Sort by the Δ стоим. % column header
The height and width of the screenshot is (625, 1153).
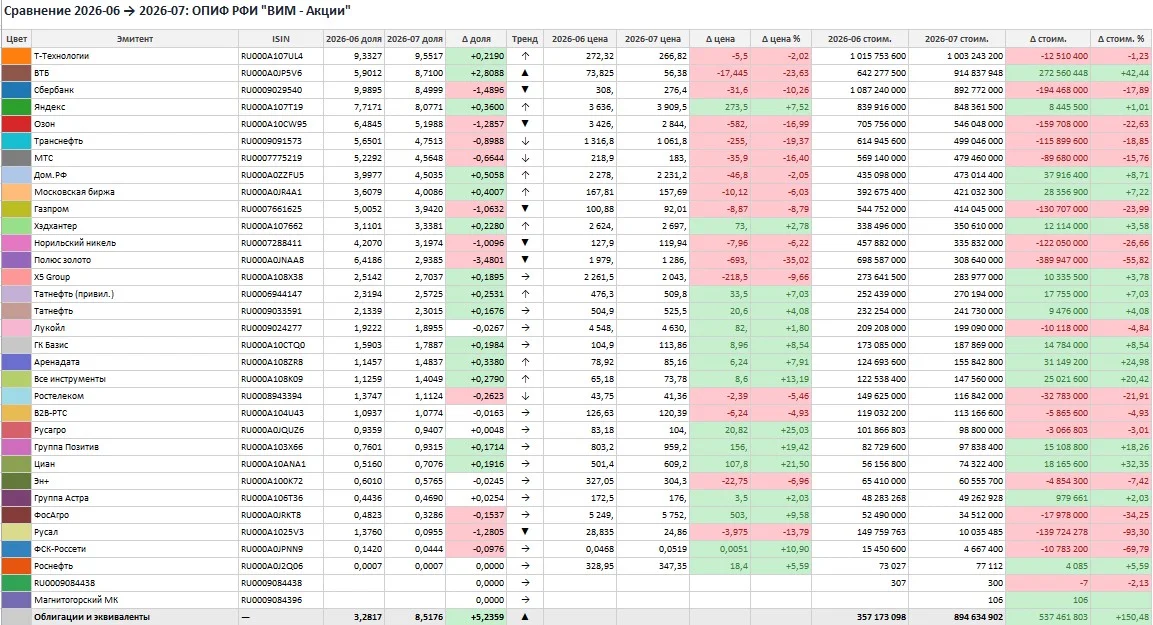click(1121, 39)
